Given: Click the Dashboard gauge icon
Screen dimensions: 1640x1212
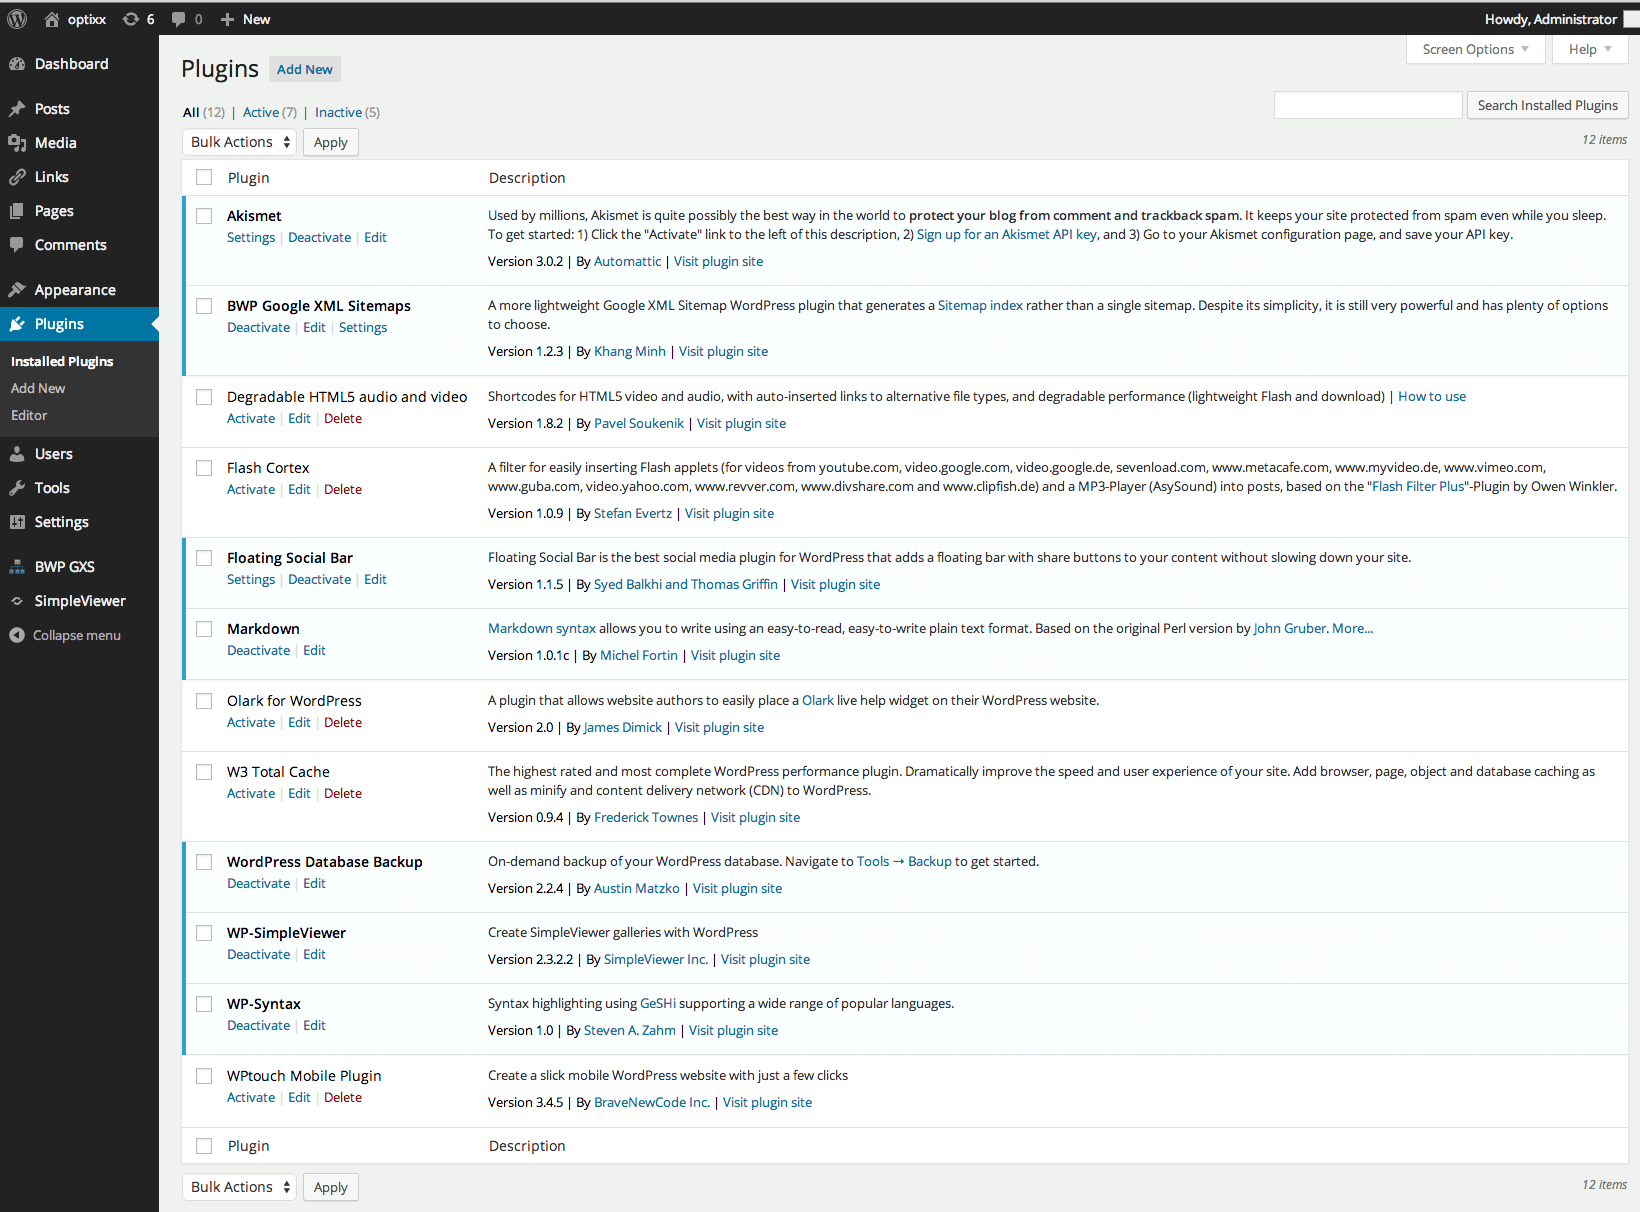Looking at the screenshot, I should point(17,64).
